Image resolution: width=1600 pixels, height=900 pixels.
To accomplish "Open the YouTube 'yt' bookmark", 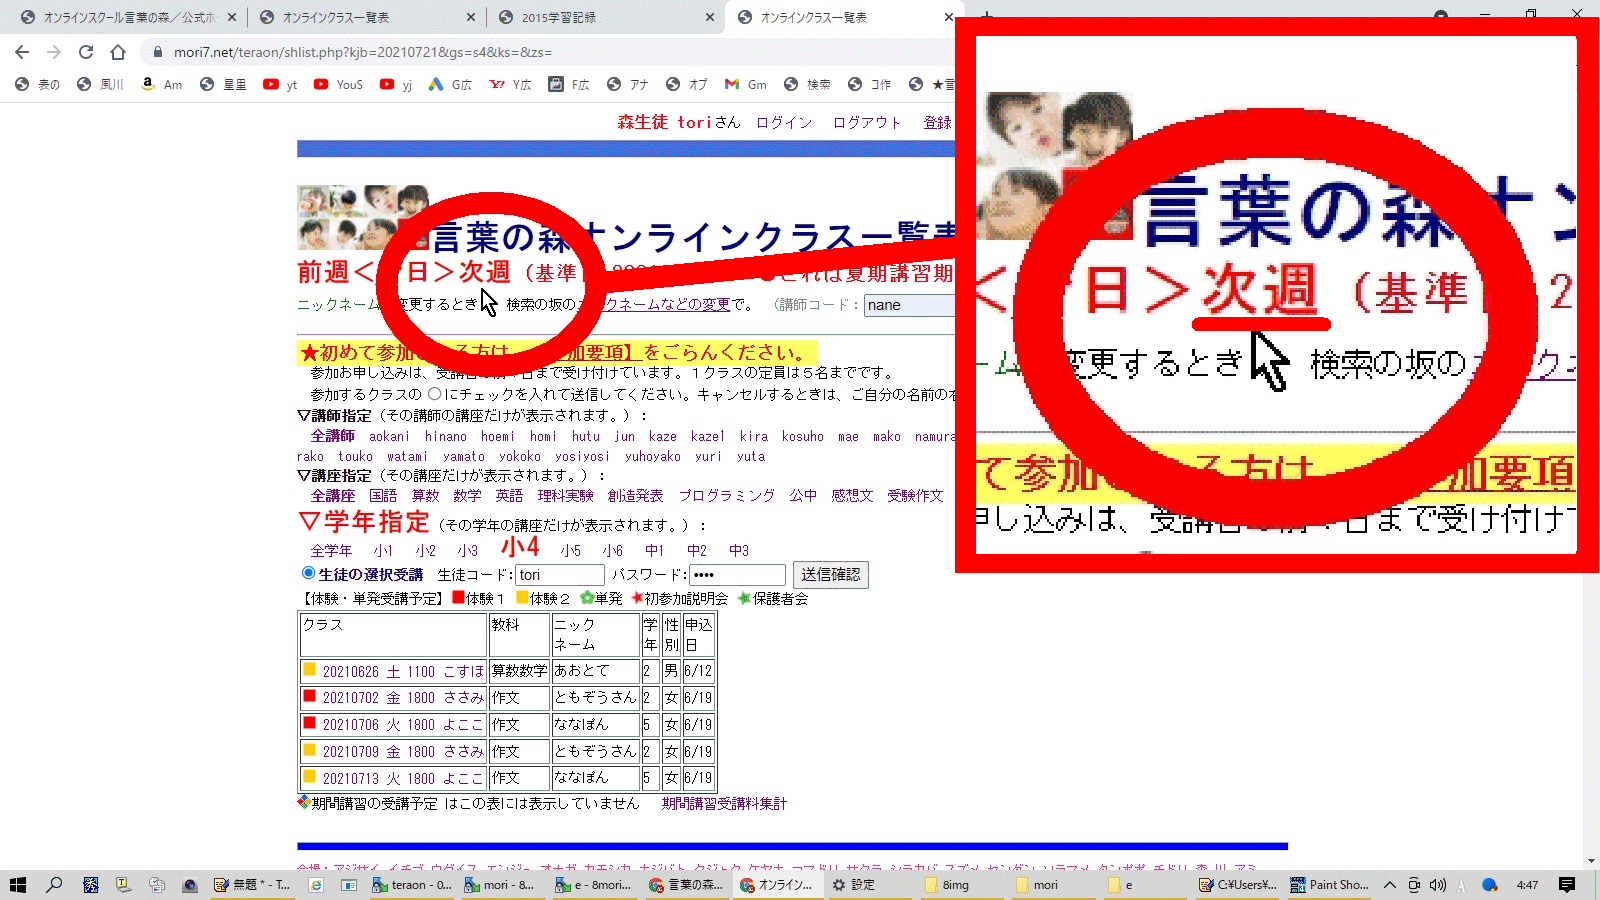I will [280, 85].
